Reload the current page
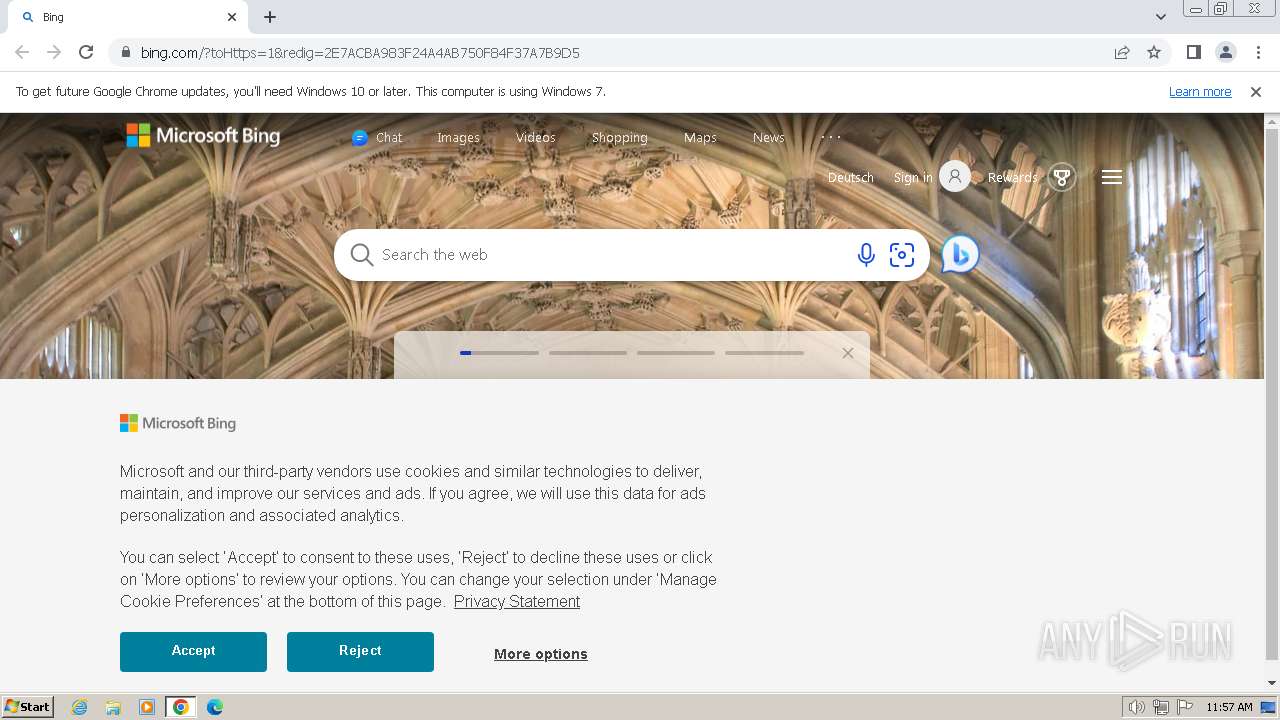Image resolution: width=1280 pixels, height=720 pixels. click(86, 52)
